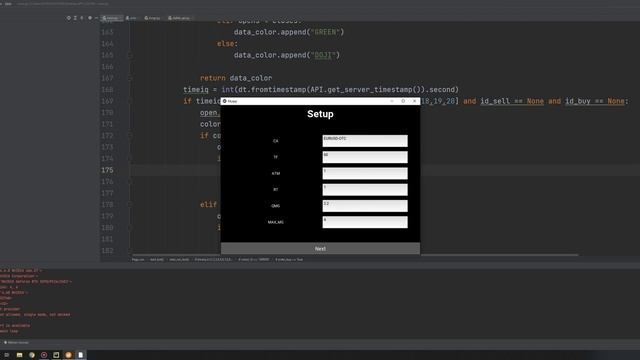Hide the project panel with minus icon
Screen dimensions: 640x360
pos(96,18)
